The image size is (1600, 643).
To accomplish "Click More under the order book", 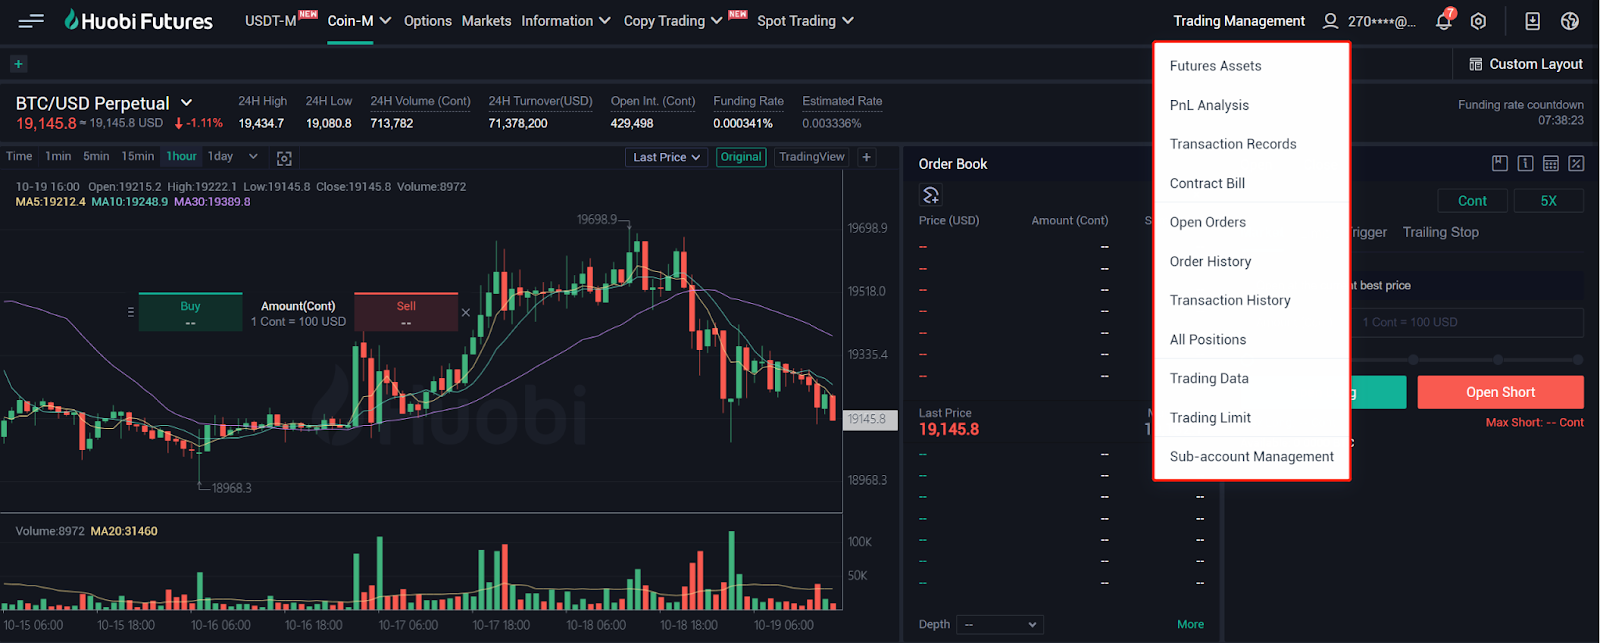I will [1190, 624].
